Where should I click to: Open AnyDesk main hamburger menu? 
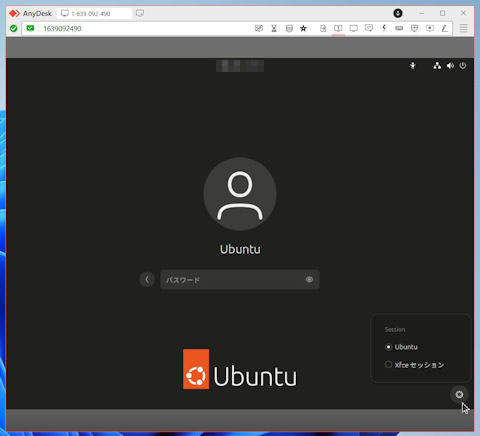coord(464,28)
